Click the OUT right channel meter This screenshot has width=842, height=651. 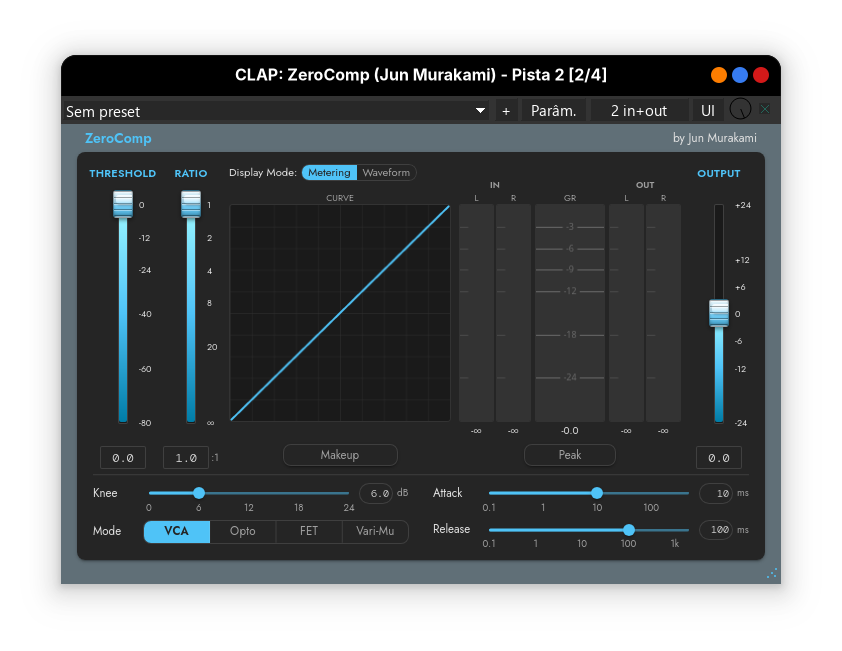click(x=663, y=313)
